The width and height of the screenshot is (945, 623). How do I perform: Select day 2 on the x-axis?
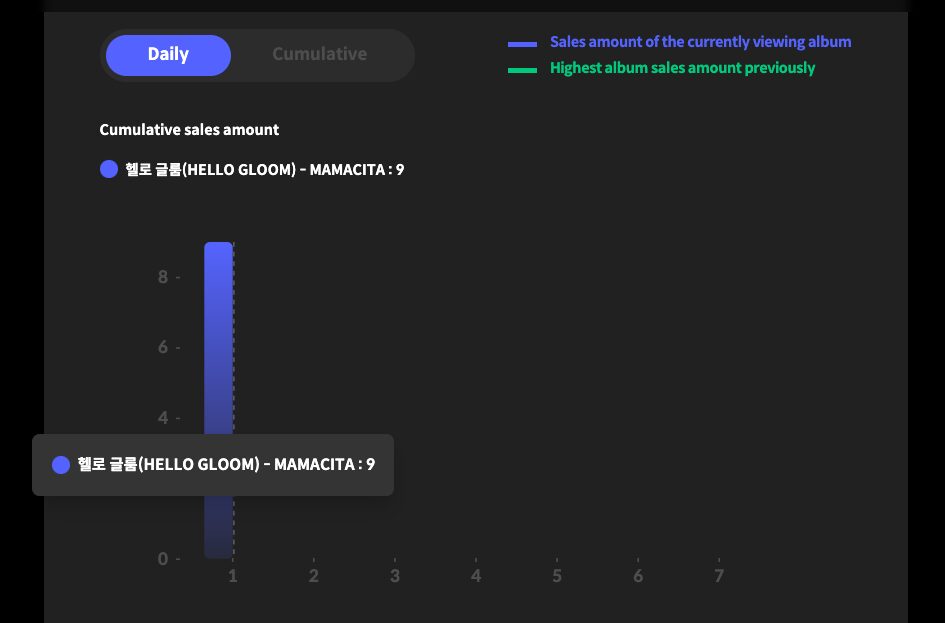click(314, 576)
